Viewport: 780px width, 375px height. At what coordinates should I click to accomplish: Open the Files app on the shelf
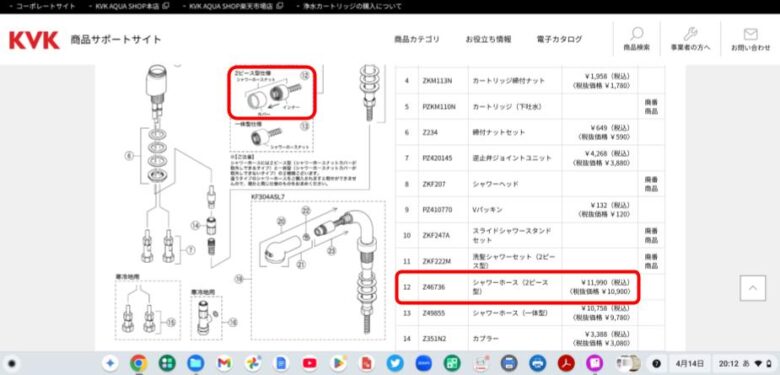click(195, 363)
